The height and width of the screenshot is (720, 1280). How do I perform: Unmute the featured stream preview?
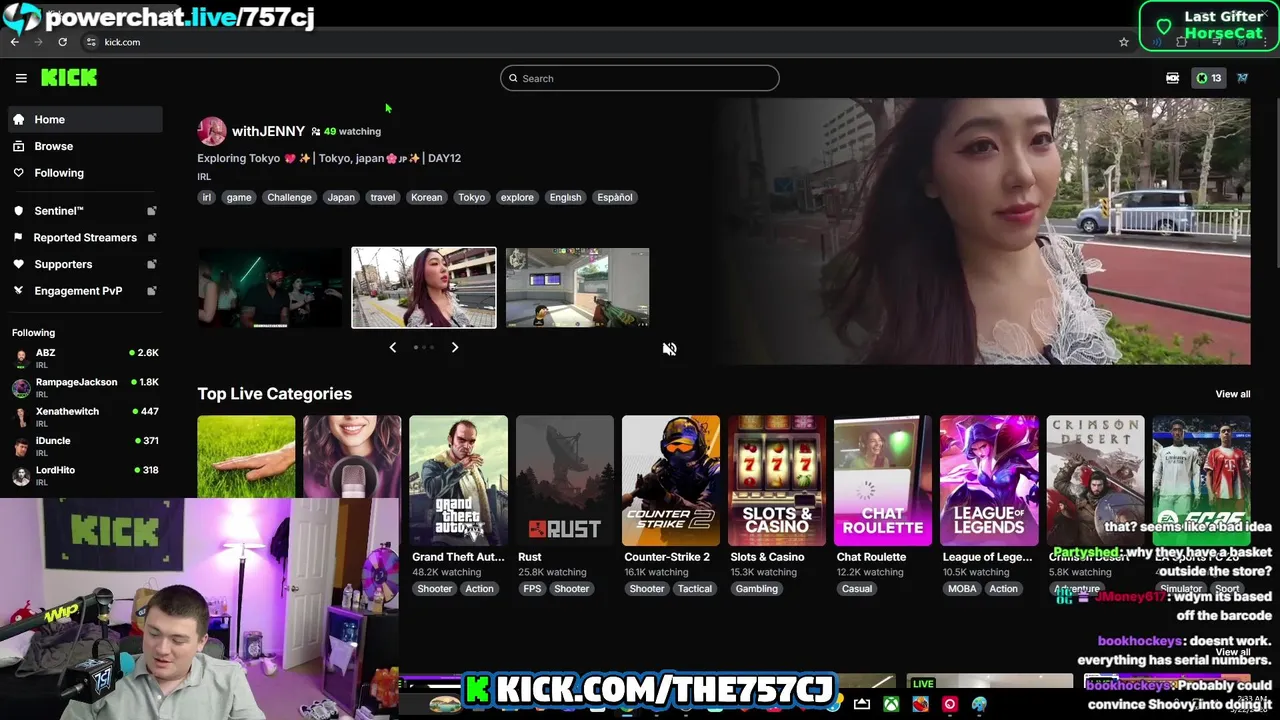click(669, 349)
